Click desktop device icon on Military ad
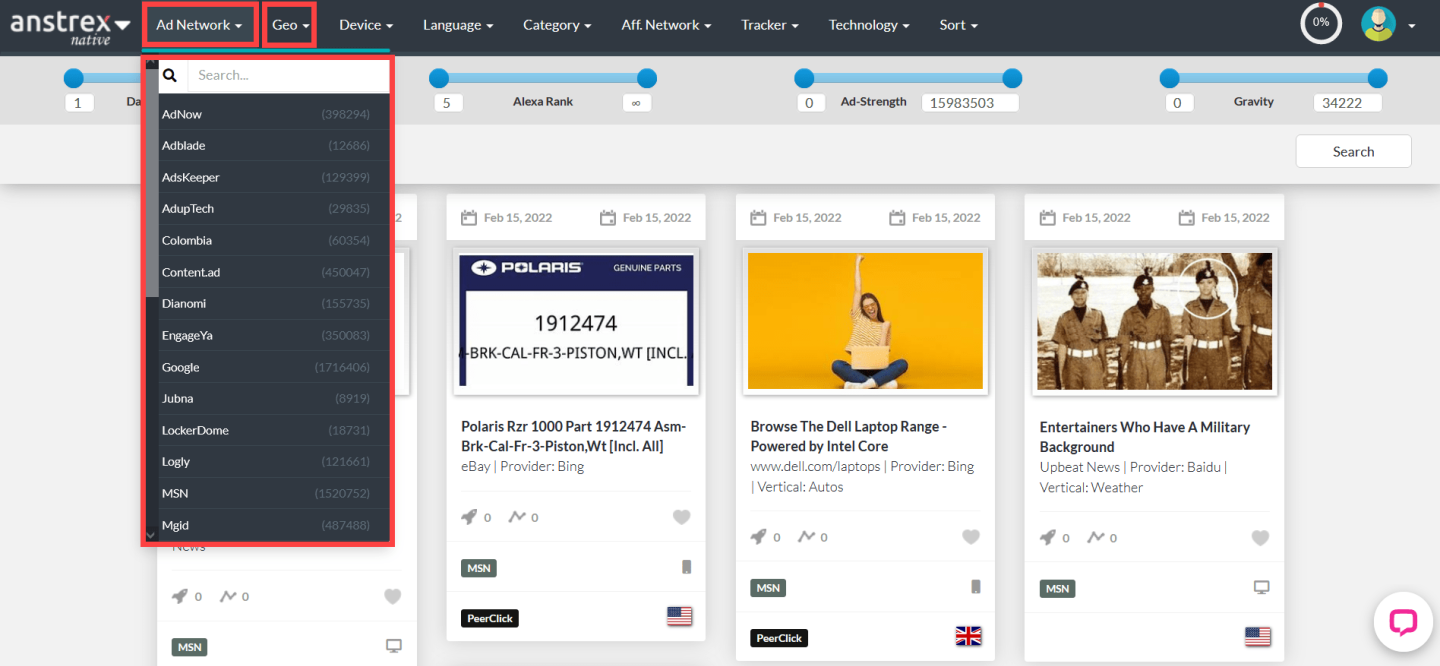This screenshot has width=1440, height=666. [1261, 588]
